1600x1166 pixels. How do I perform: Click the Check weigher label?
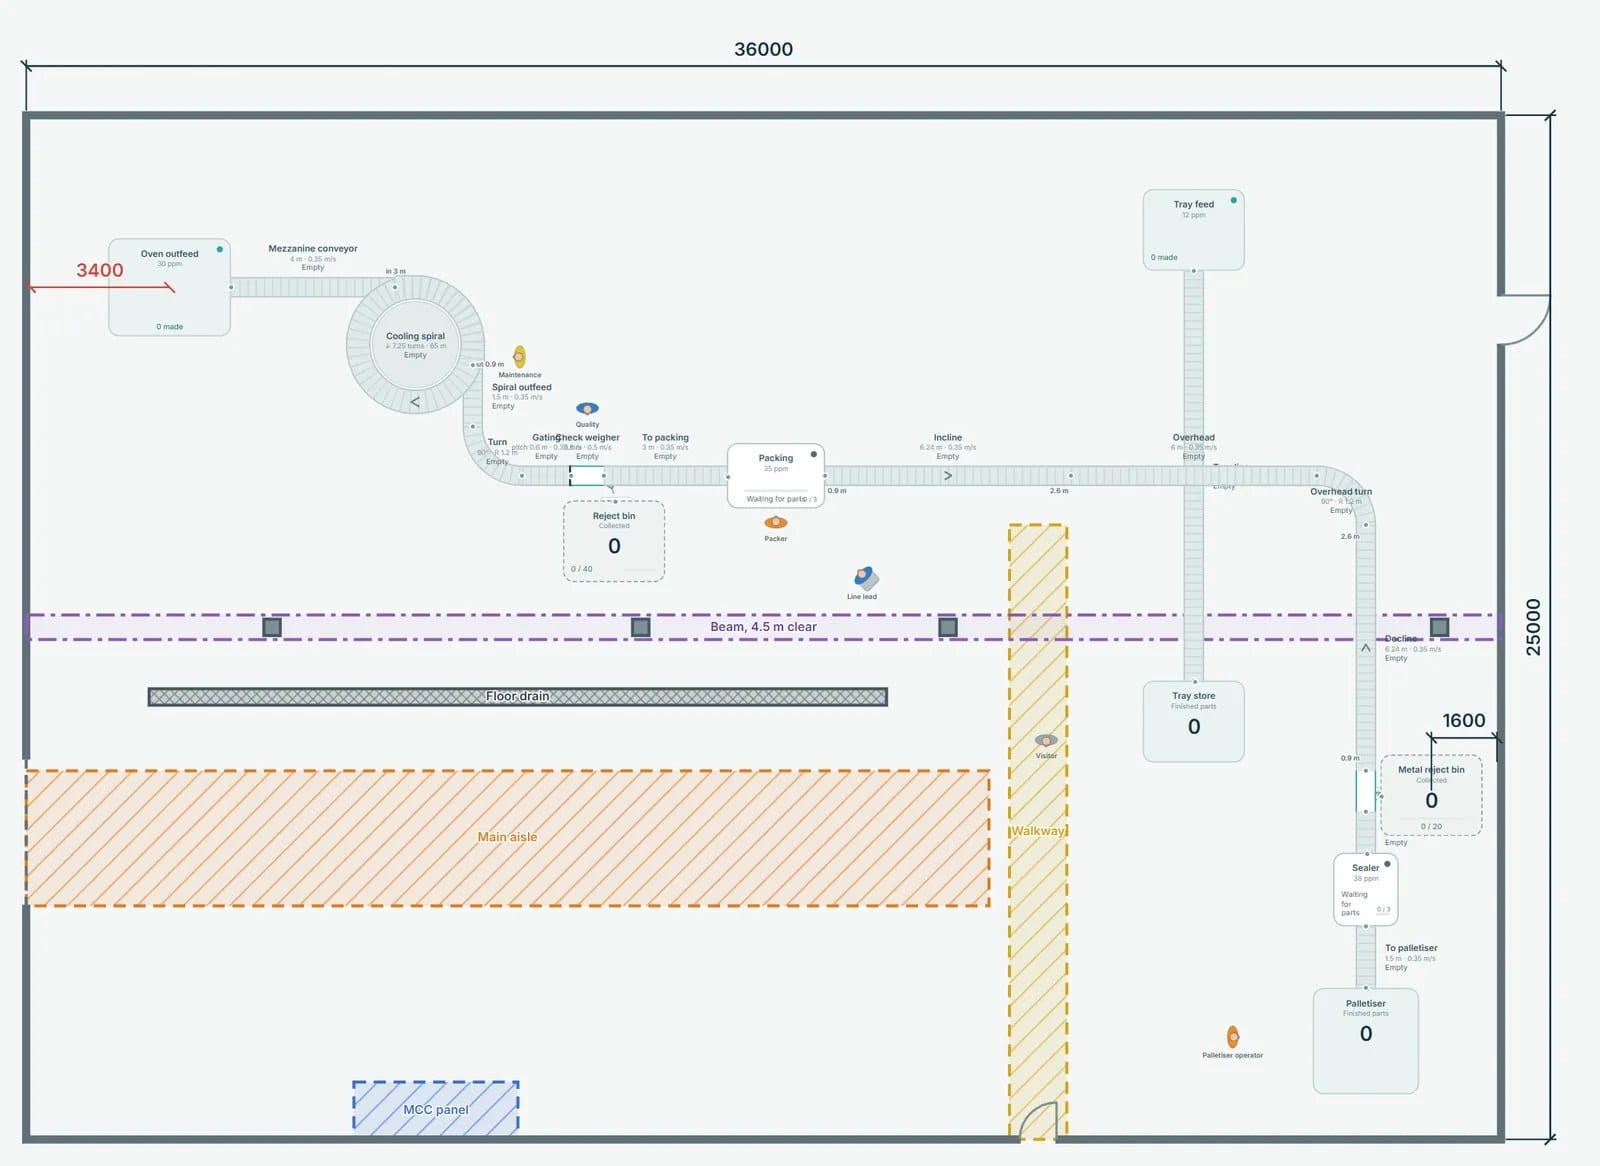pos(588,437)
